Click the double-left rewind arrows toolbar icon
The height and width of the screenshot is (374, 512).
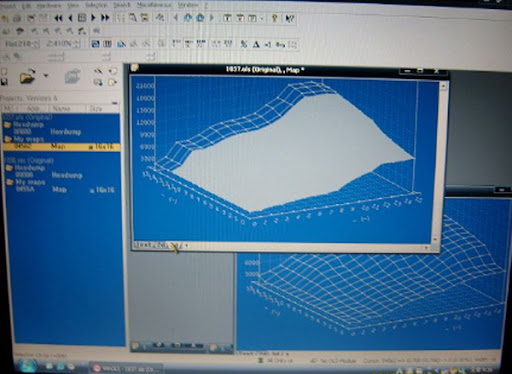coord(58,18)
